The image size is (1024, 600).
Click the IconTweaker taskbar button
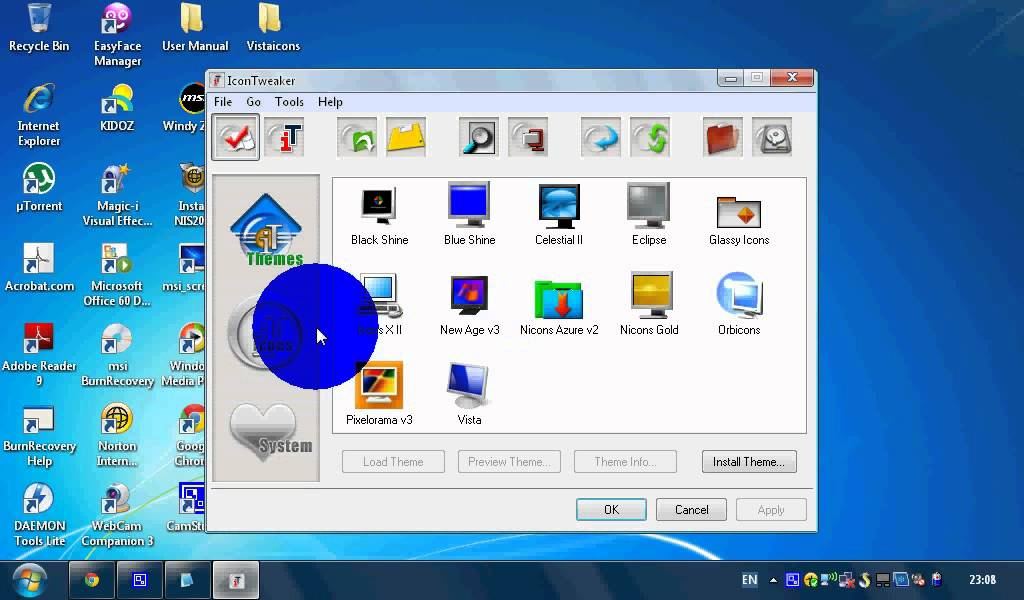click(236, 580)
